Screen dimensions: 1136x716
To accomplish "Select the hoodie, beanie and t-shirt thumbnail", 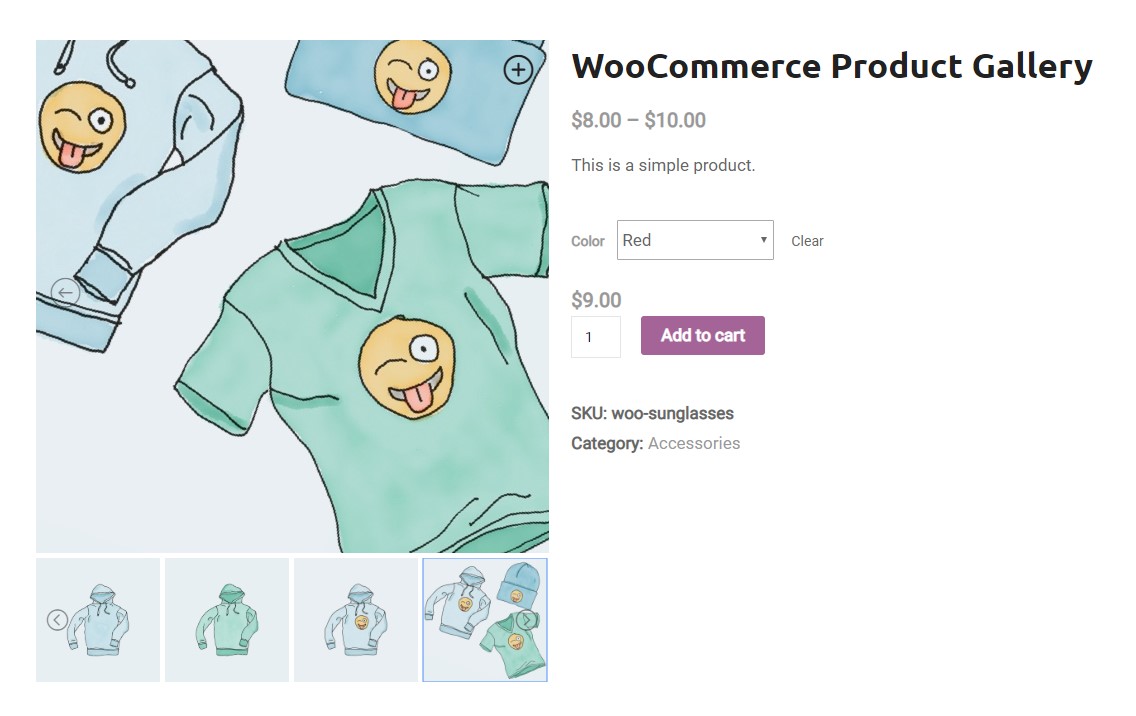I will pos(485,620).
